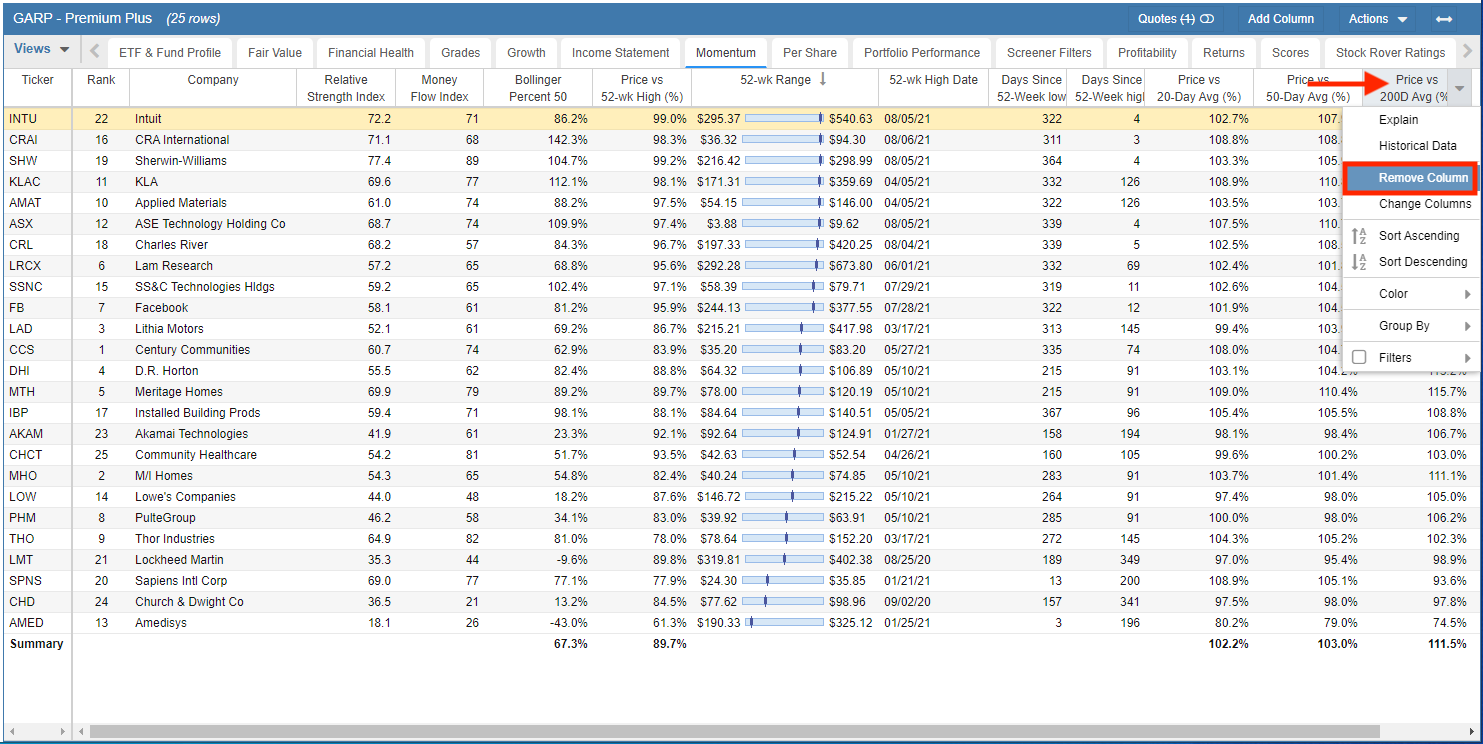Click the Facebook company name
This screenshot has height=744, width=1483.
[x=161, y=308]
